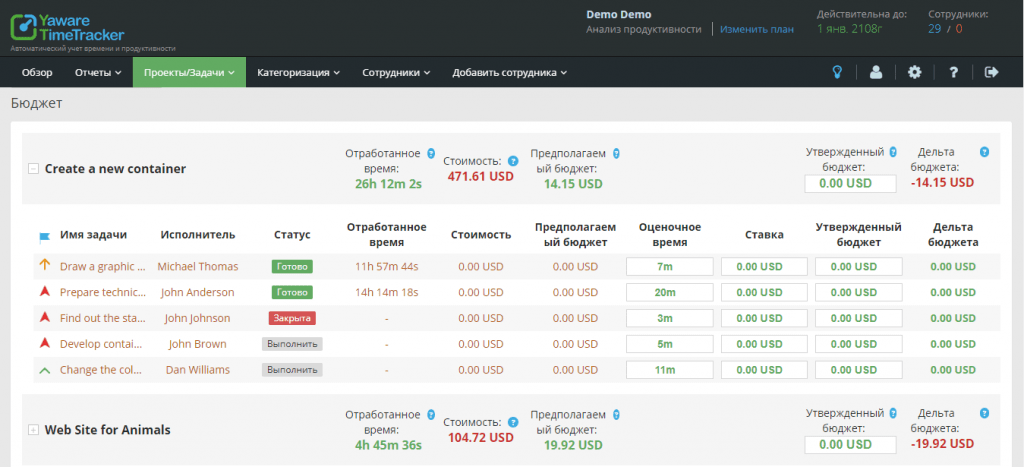The height and width of the screenshot is (467, 1024).
Task: Click the 14h 14m 18s worked time cell
Action: coord(387,292)
